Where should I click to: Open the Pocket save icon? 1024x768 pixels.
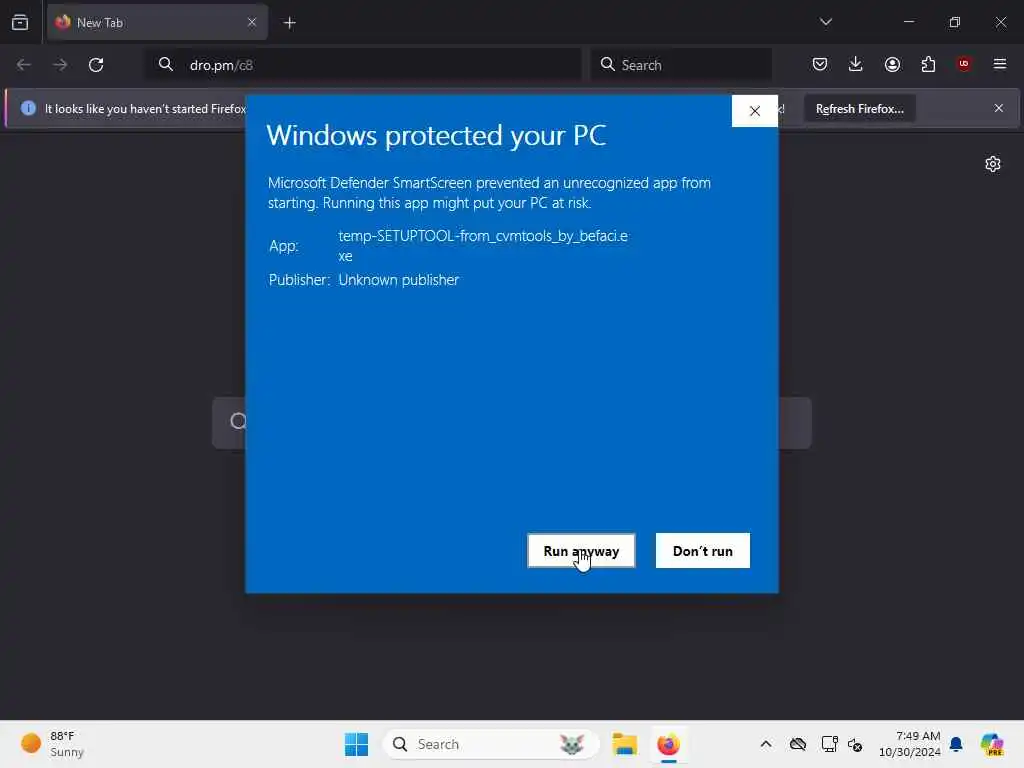(x=820, y=64)
